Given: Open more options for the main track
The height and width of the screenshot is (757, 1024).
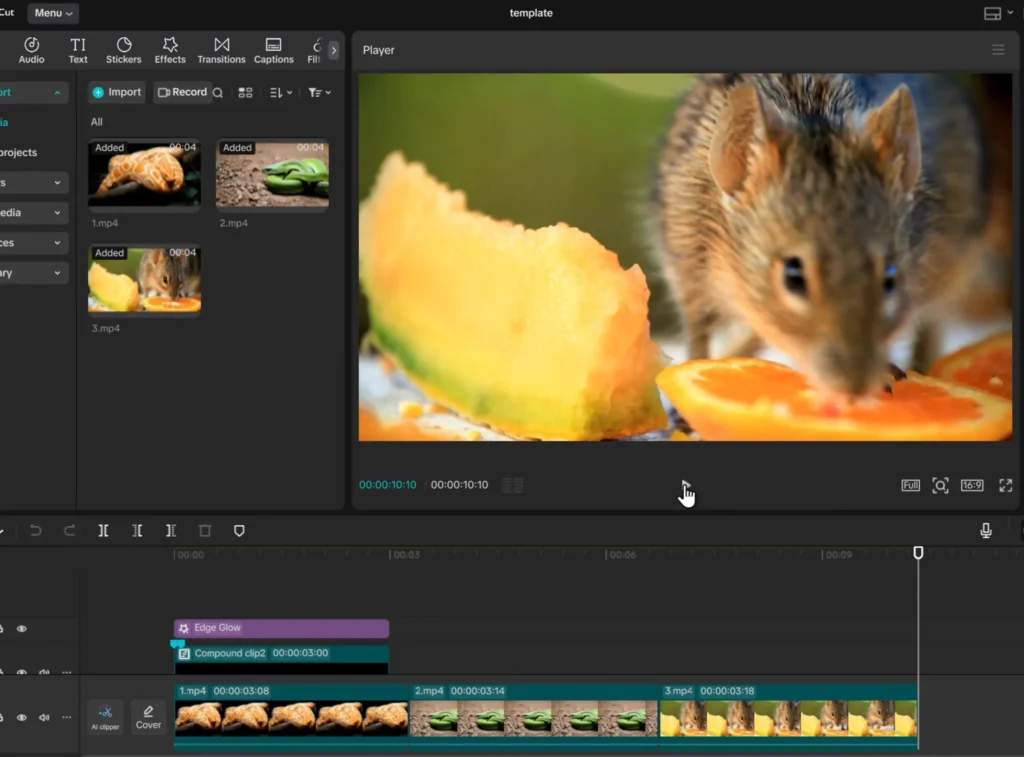Looking at the screenshot, I should point(67,717).
